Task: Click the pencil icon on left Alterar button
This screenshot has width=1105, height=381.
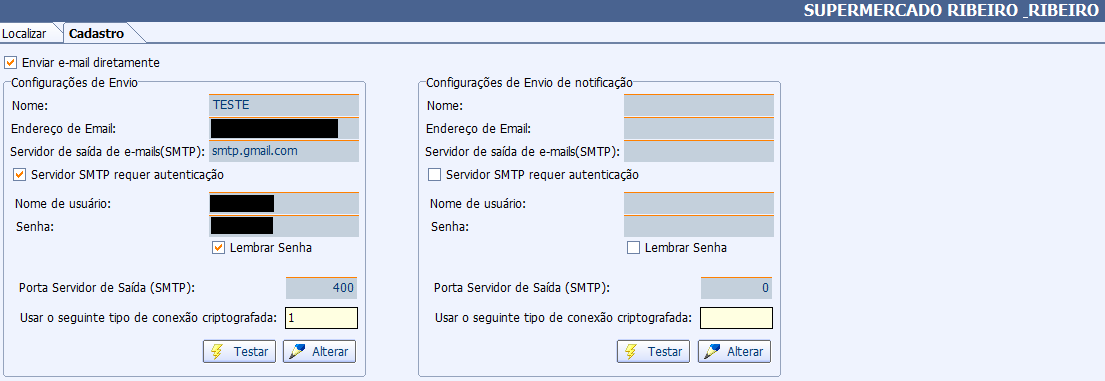Action: pyautogui.click(x=298, y=352)
